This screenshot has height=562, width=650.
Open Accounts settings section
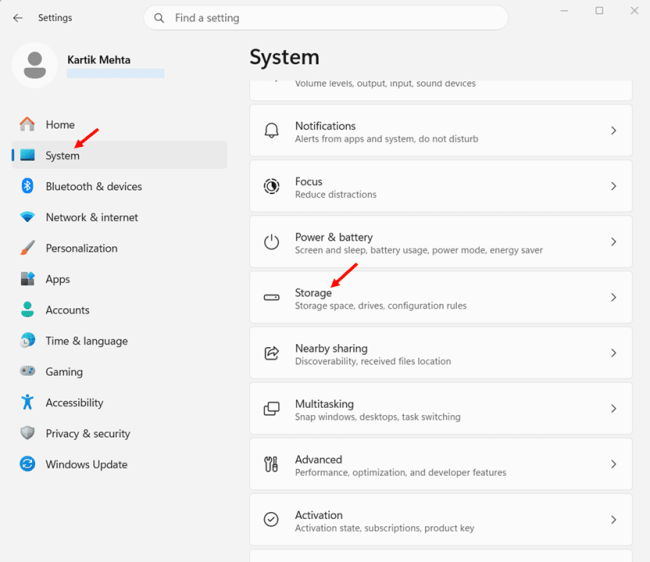119,310
